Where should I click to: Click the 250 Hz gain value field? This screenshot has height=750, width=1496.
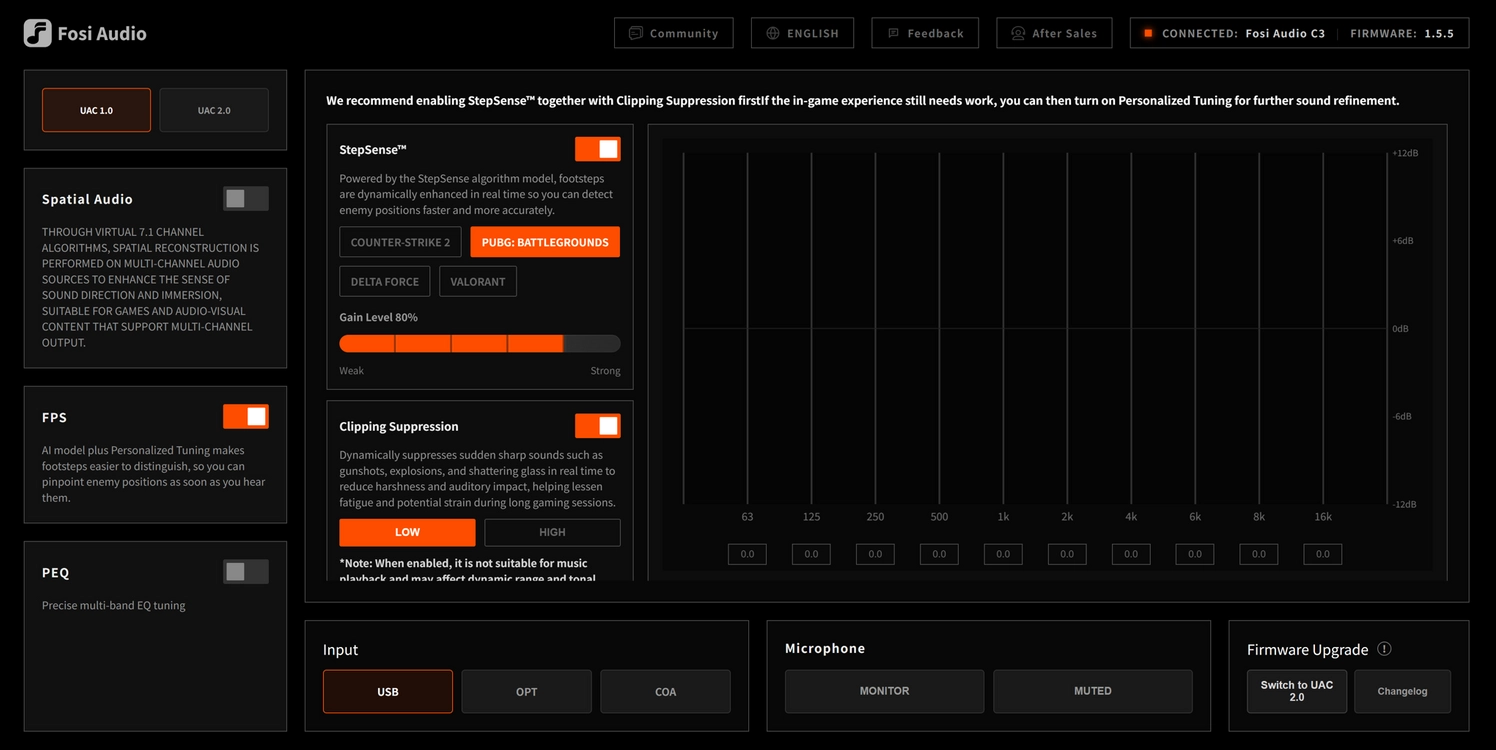[x=875, y=554]
